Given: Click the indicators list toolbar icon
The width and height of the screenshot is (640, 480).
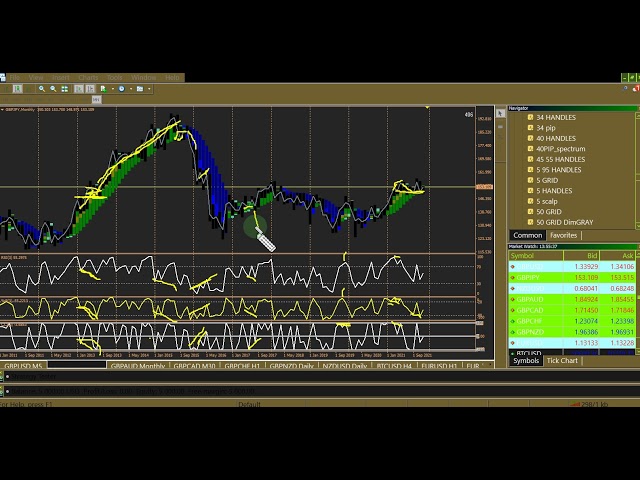Looking at the screenshot, I should (x=103, y=89).
